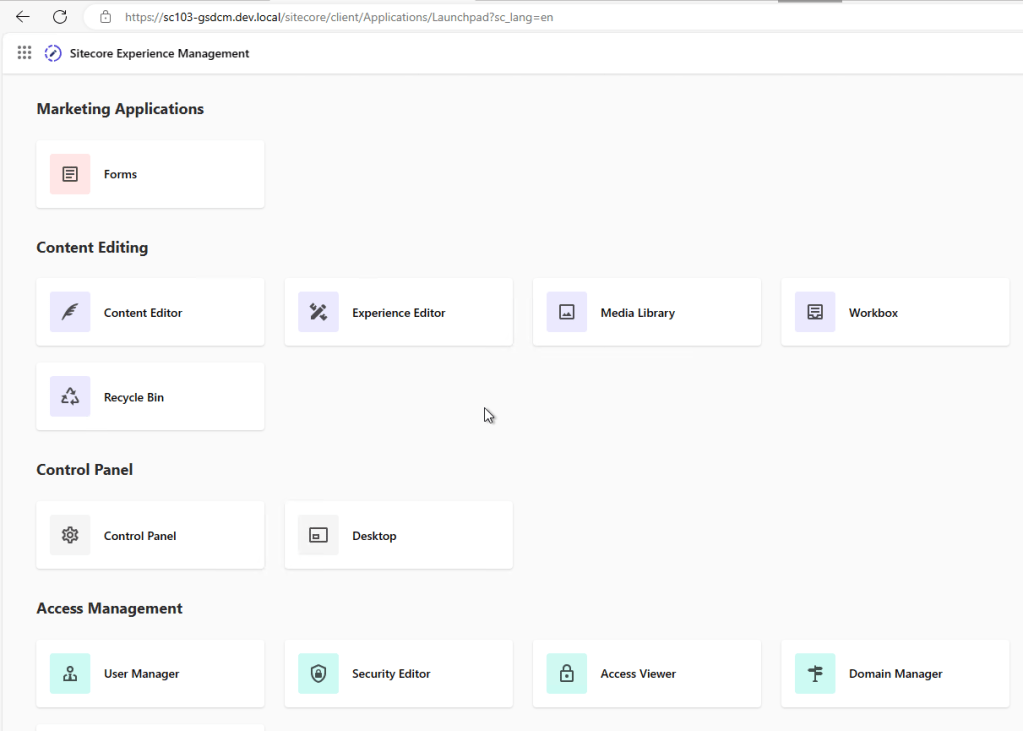Screen dimensions: 1023x731
Task: Click the Recycle Bin icon
Action: 70,397
